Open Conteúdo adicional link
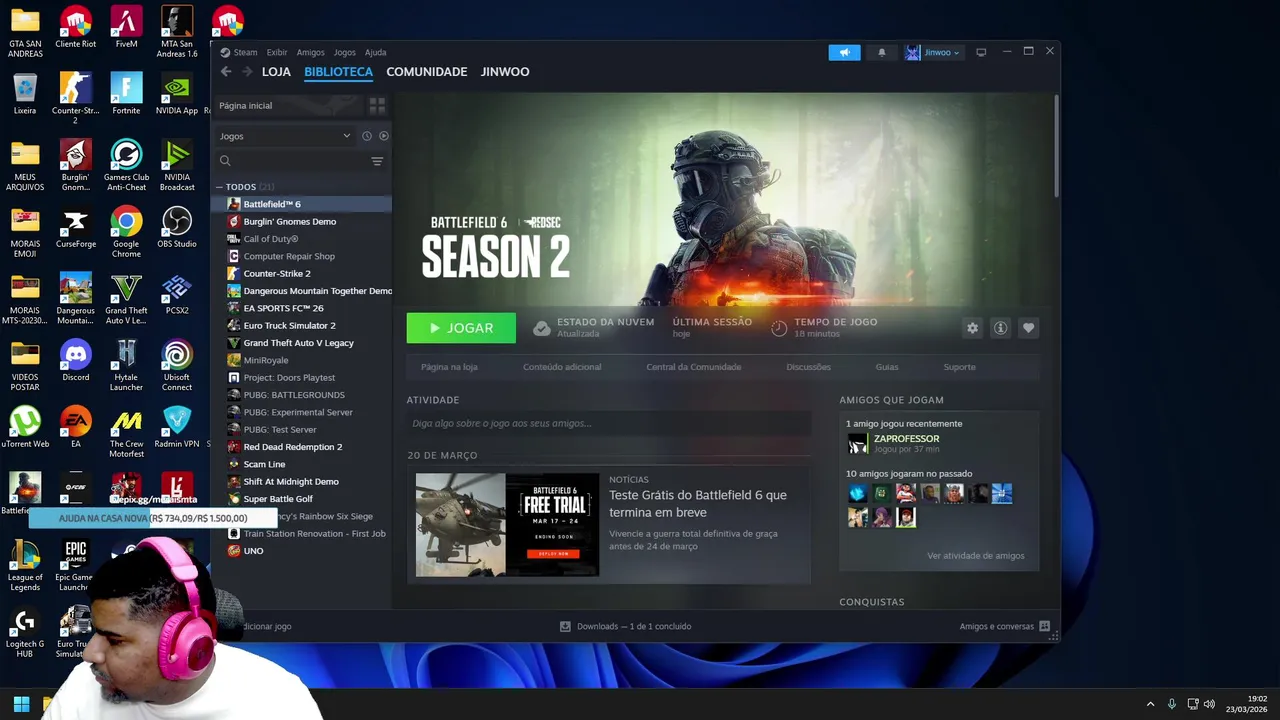The width and height of the screenshot is (1280, 720). point(562,367)
